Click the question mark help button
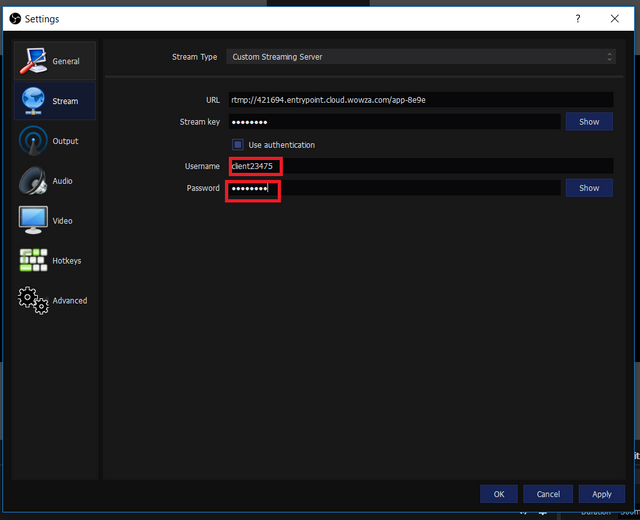The image size is (640, 520). [578, 18]
